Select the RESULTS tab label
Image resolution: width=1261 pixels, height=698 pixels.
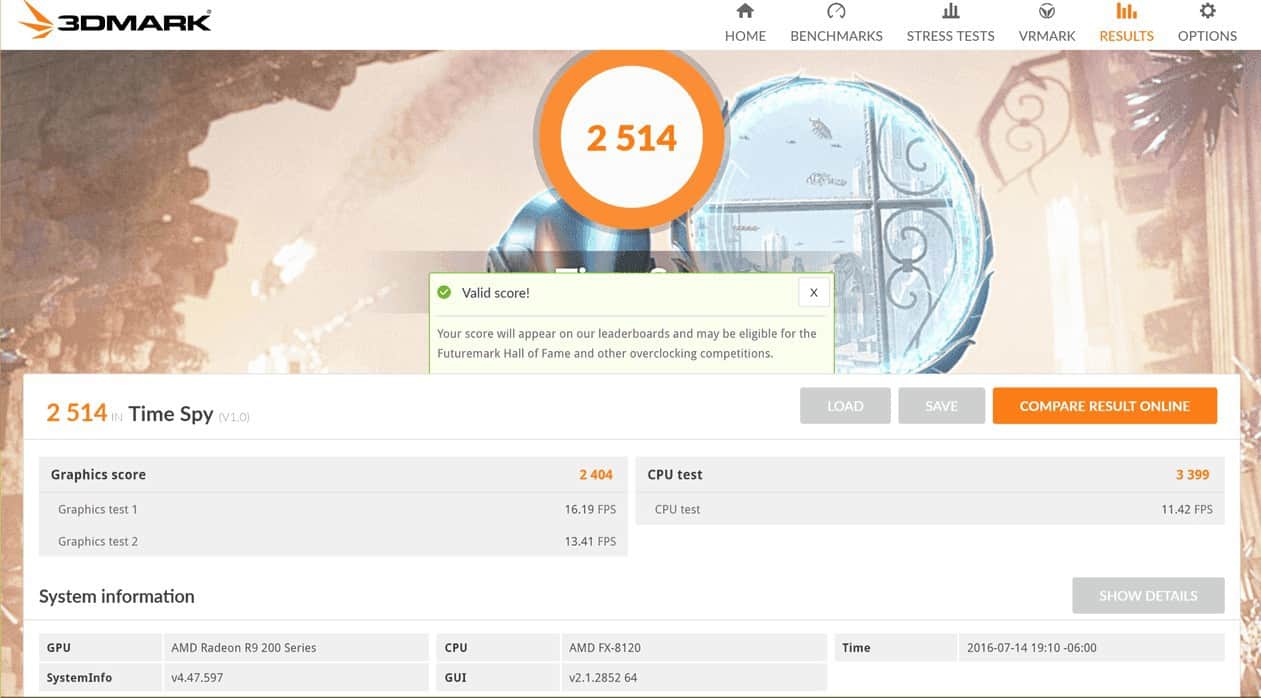(x=1126, y=36)
